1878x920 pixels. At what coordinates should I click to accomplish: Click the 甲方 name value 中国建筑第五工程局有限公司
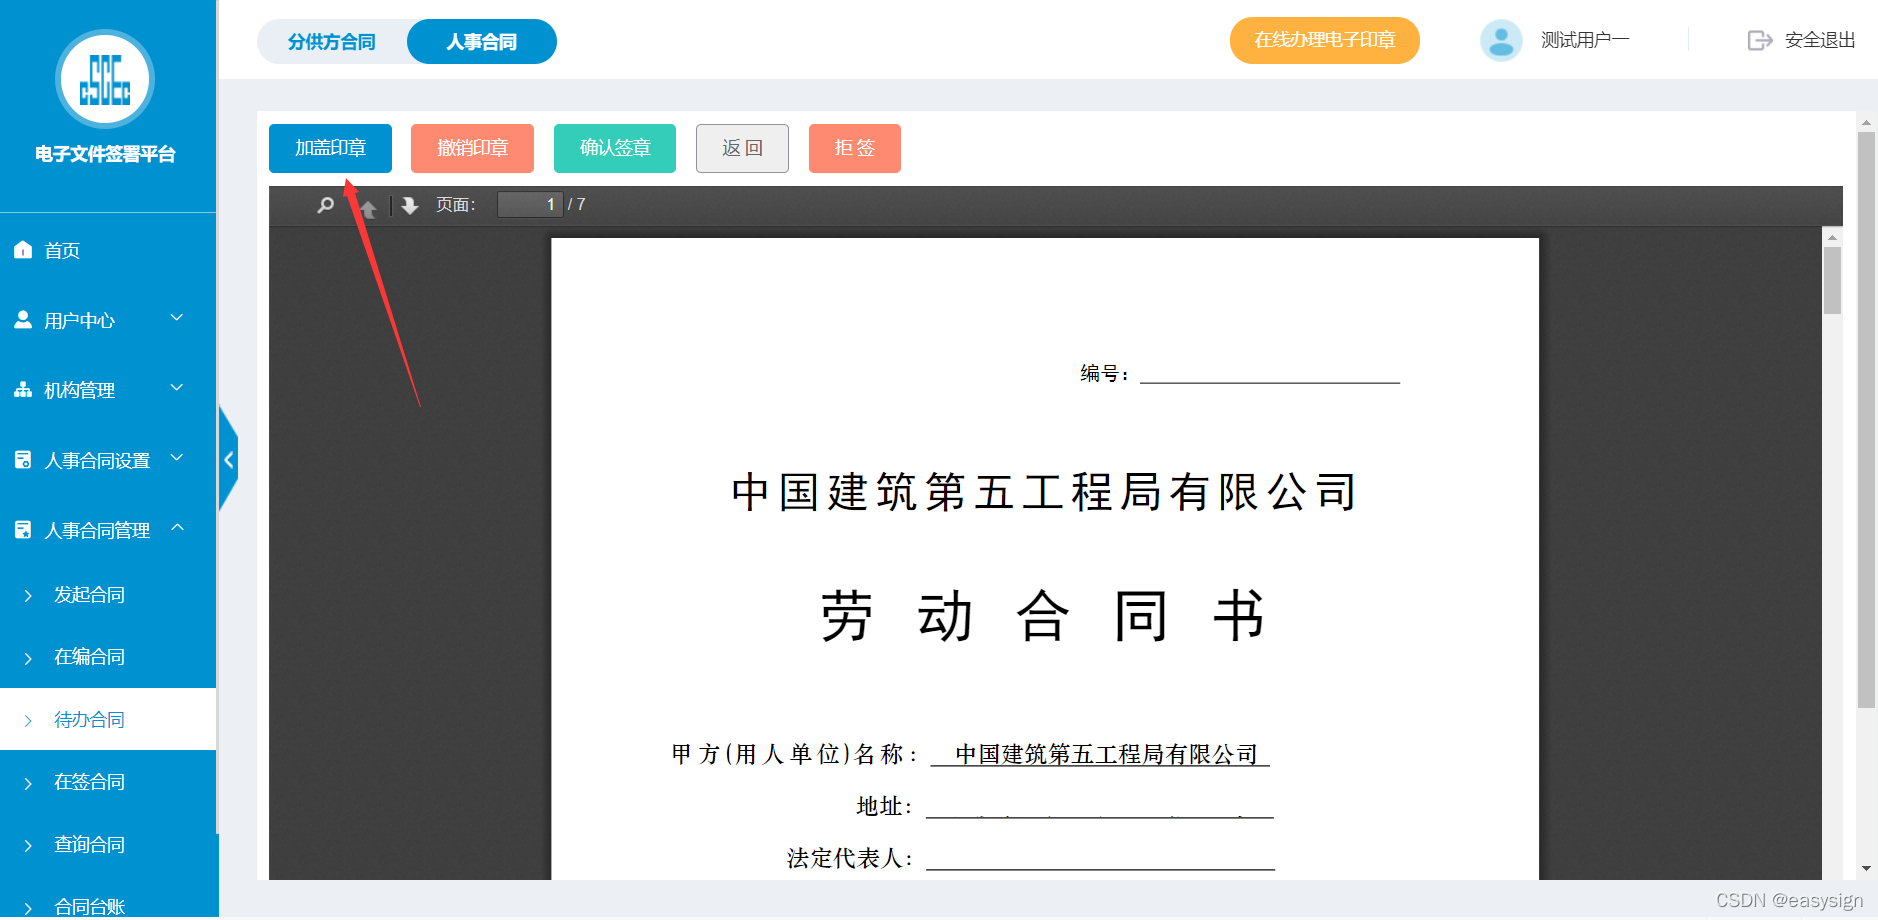tap(1106, 754)
